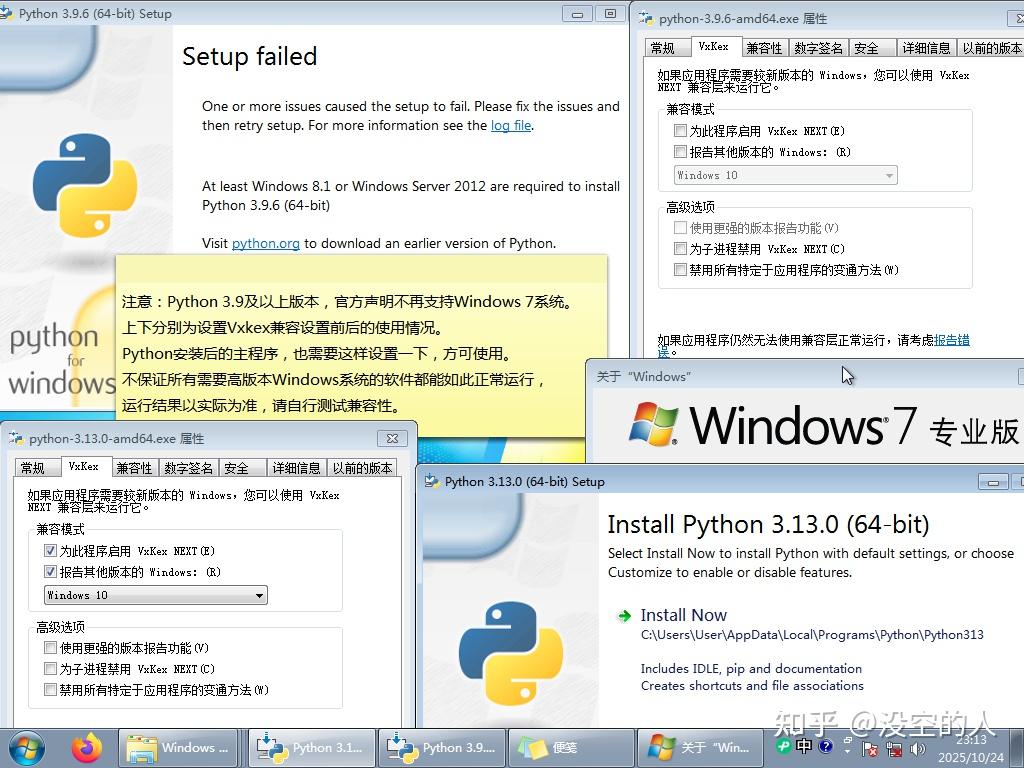Enable 为此程序启用 VxKex NEXT in 3.9.6 properties
The image size is (1024, 768).
680,131
